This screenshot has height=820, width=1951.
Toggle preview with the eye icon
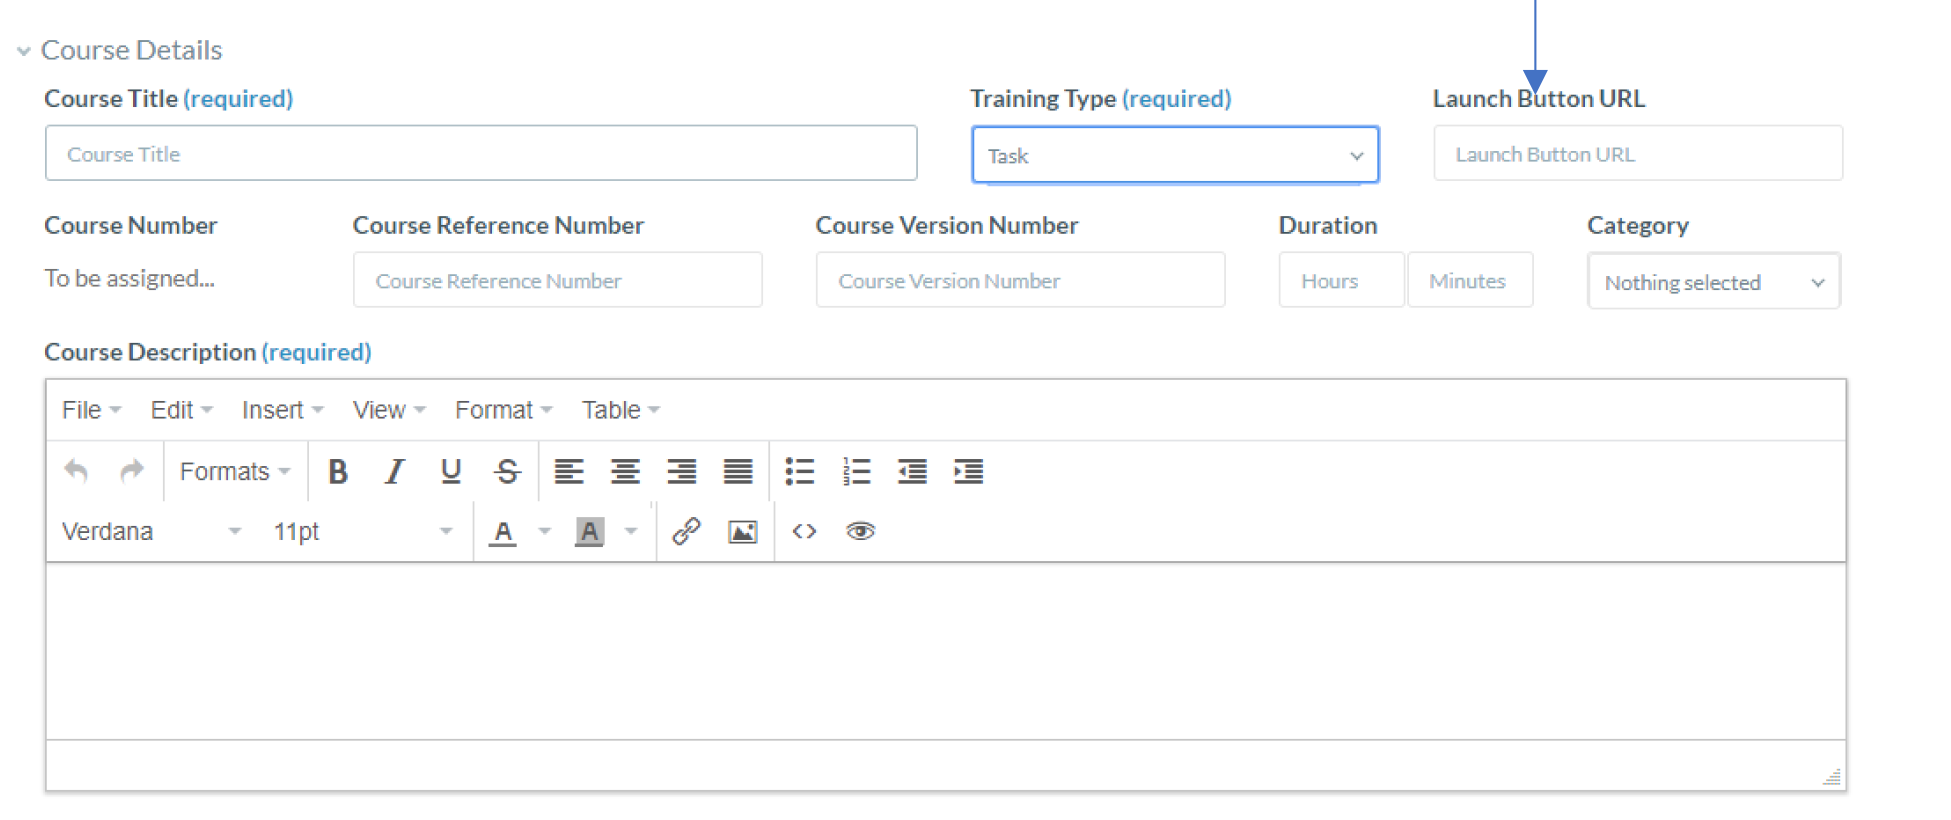coord(860,531)
